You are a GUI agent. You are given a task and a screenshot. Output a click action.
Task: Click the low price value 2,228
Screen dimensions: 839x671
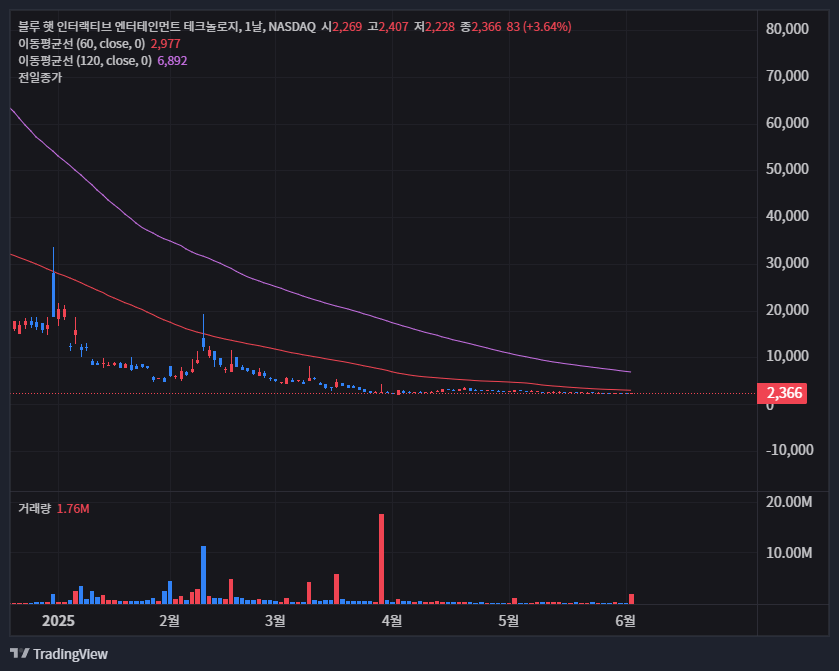440,26
